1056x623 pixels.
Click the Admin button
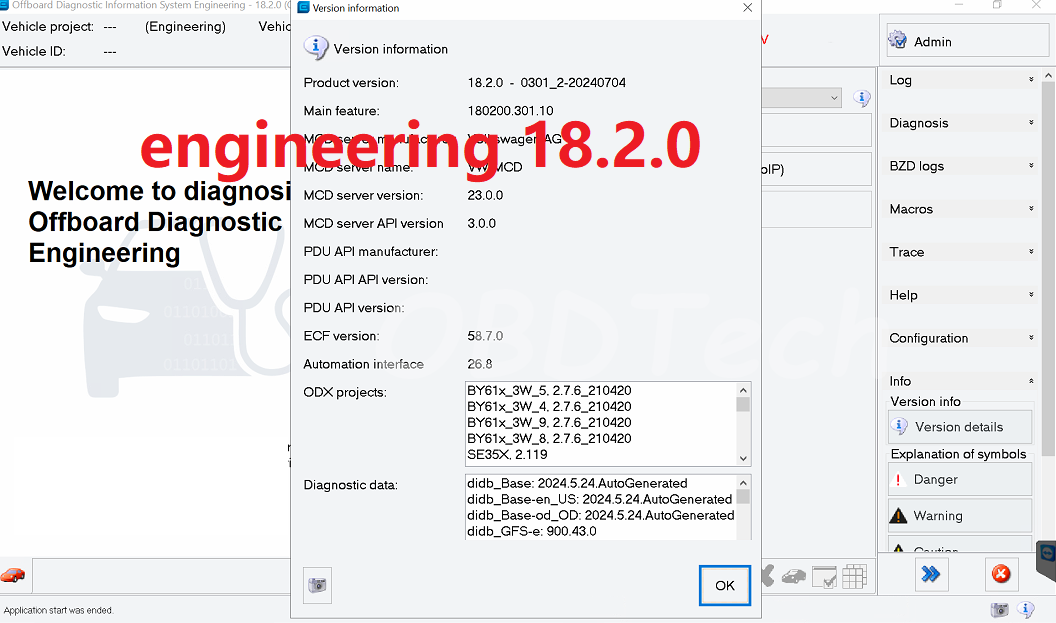968,40
